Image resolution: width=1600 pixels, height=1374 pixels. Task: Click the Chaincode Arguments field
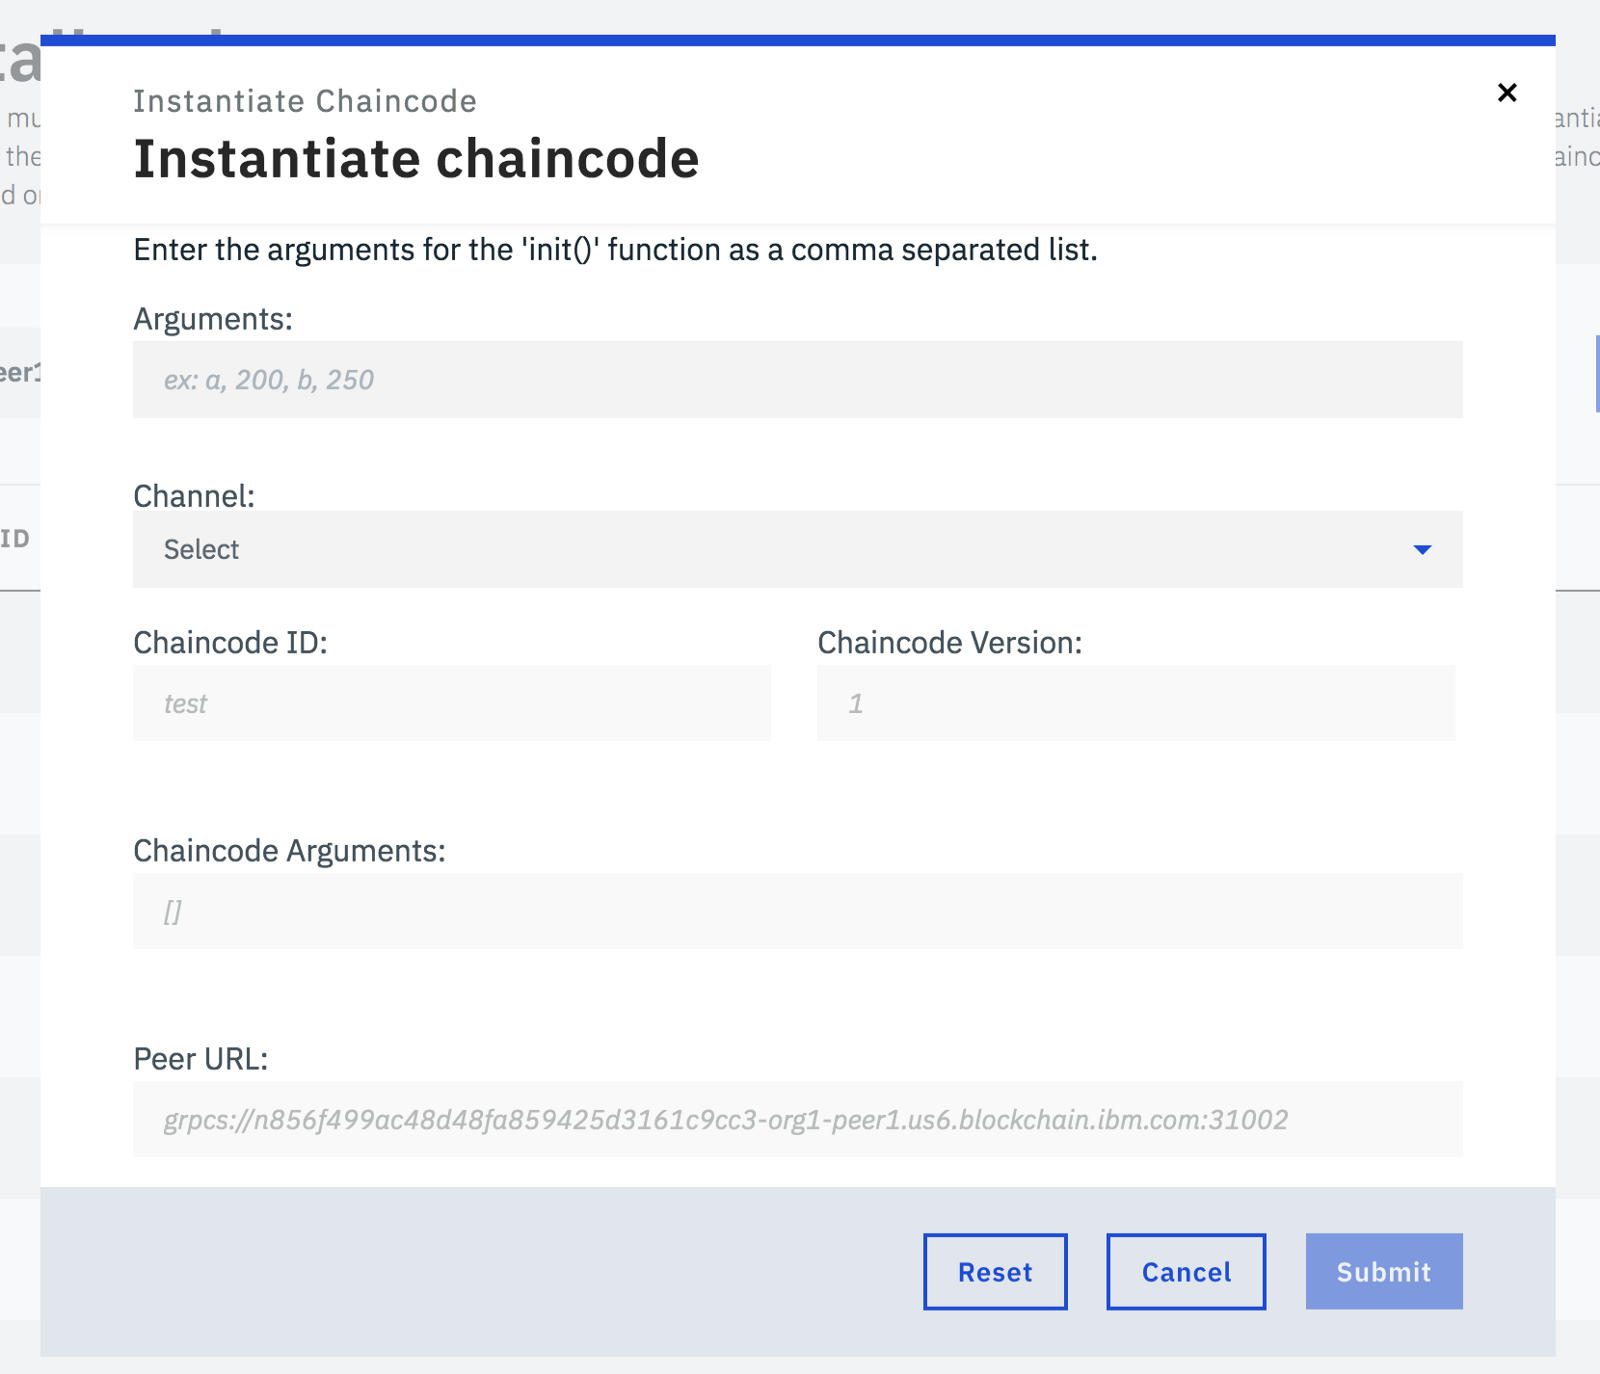pos(797,911)
